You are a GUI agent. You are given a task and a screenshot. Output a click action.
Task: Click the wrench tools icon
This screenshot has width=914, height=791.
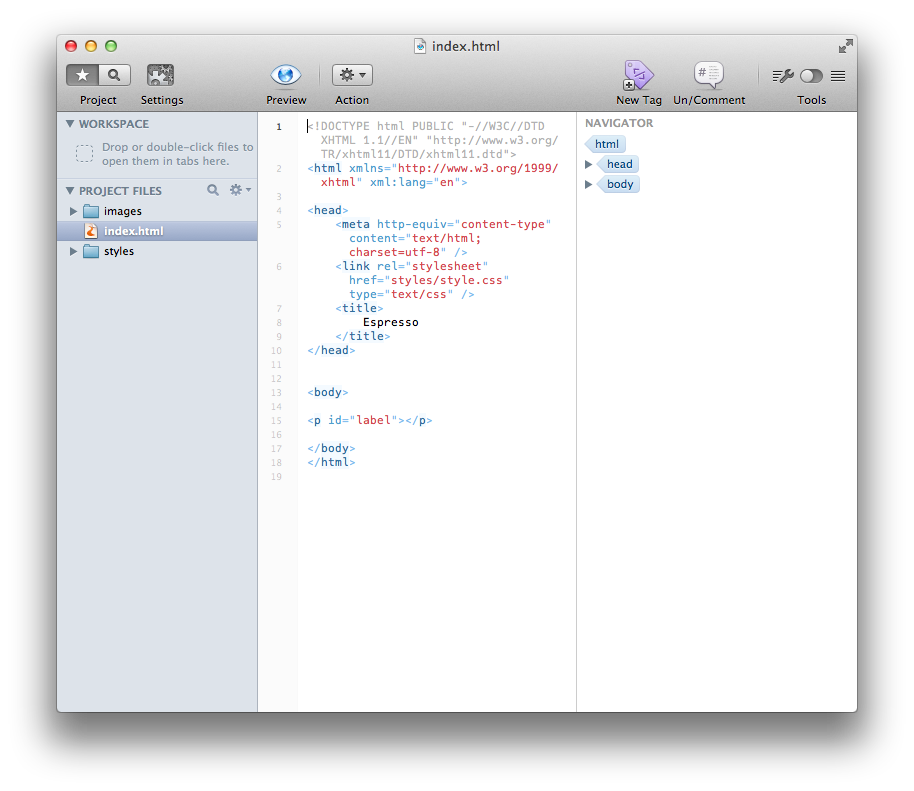[783, 76]
